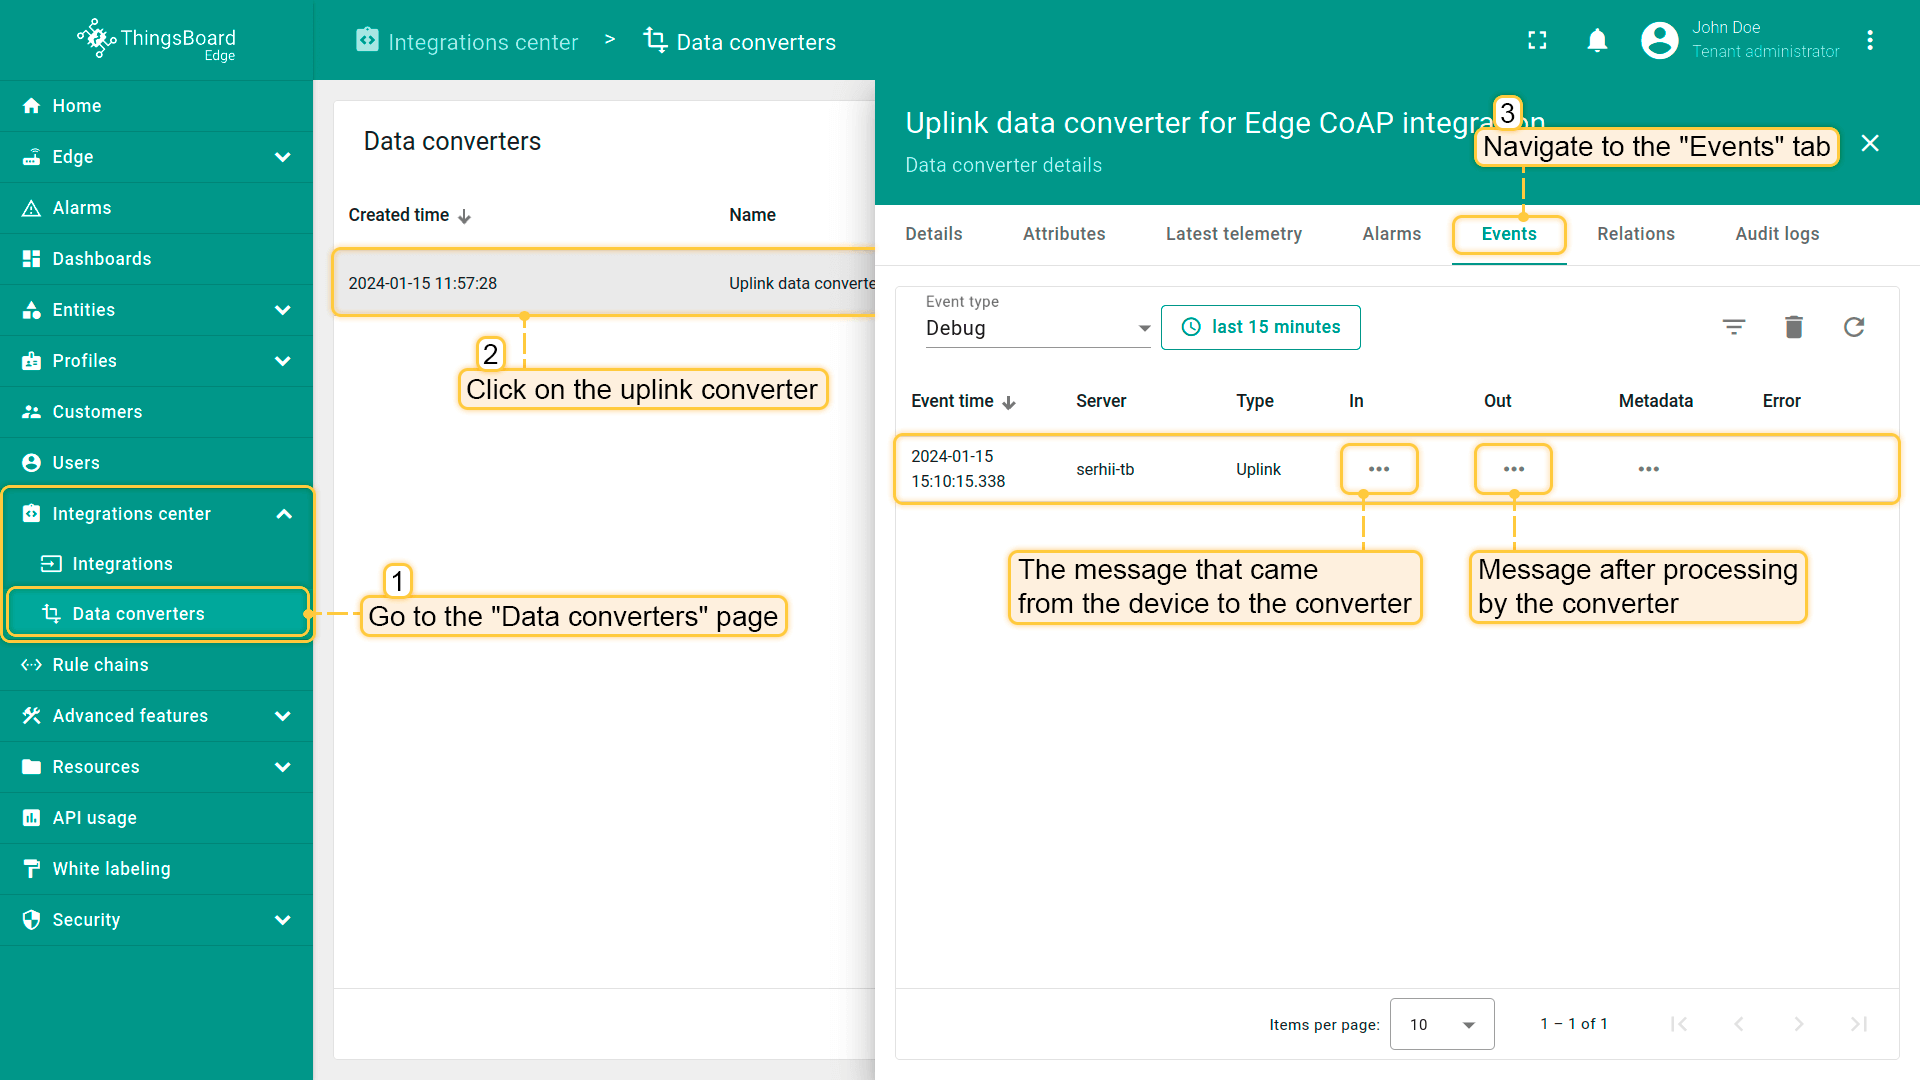The image size is (1920, 1080).
Task: Expand Advanced features menu
Action: [x=283, y=716]
